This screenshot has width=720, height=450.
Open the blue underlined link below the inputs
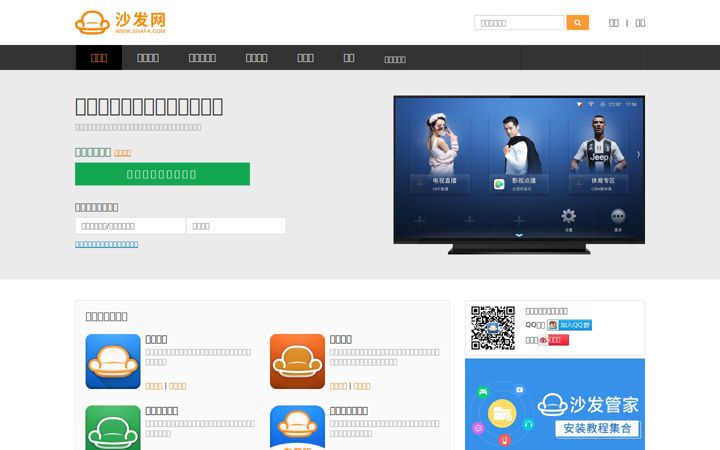(107, 244)
